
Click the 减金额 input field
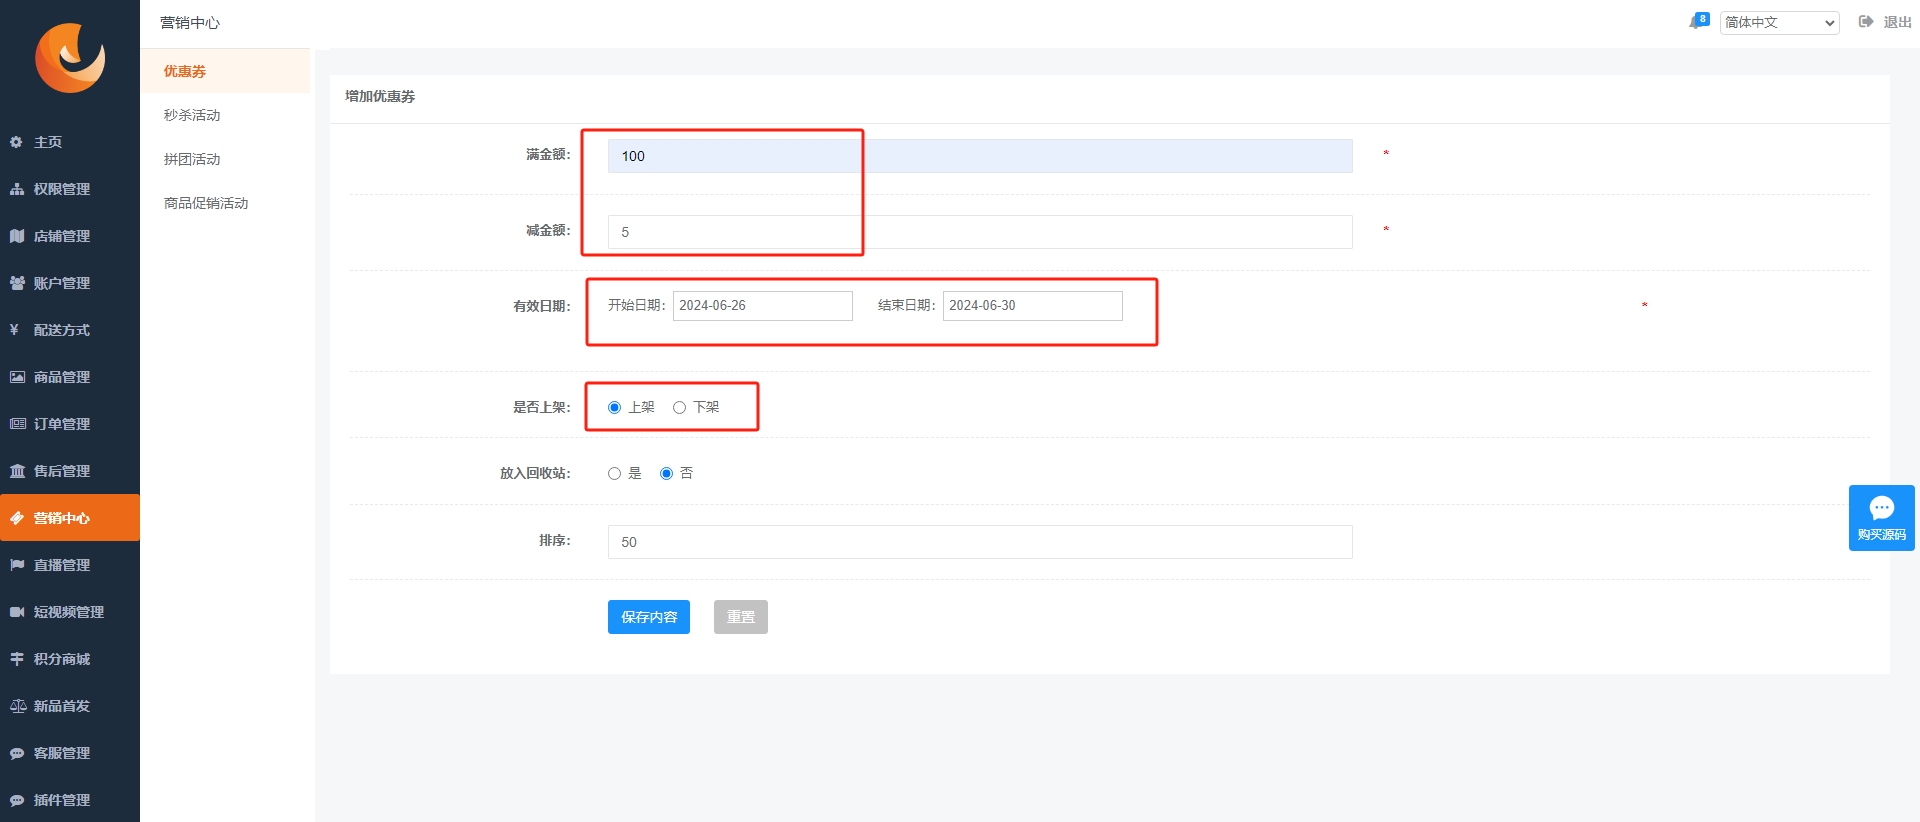(980, 232)
